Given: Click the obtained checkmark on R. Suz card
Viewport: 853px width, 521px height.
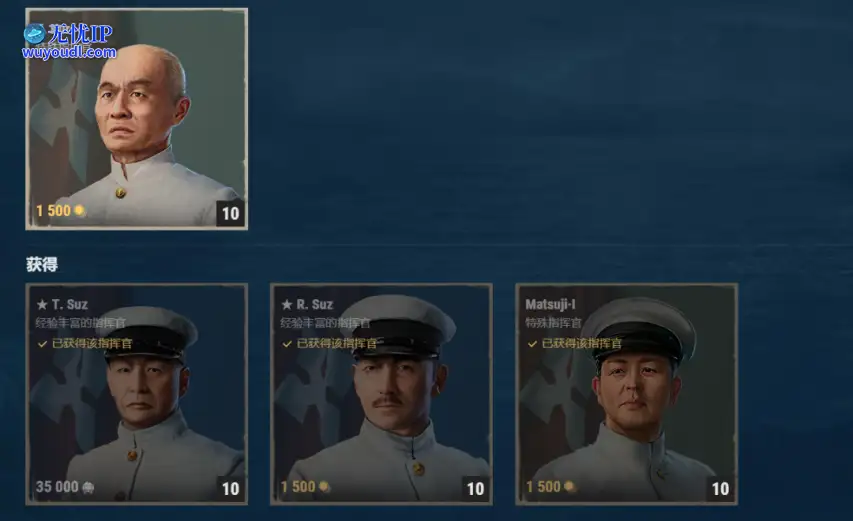Looking at the screenshot, I should coord(287,344).
